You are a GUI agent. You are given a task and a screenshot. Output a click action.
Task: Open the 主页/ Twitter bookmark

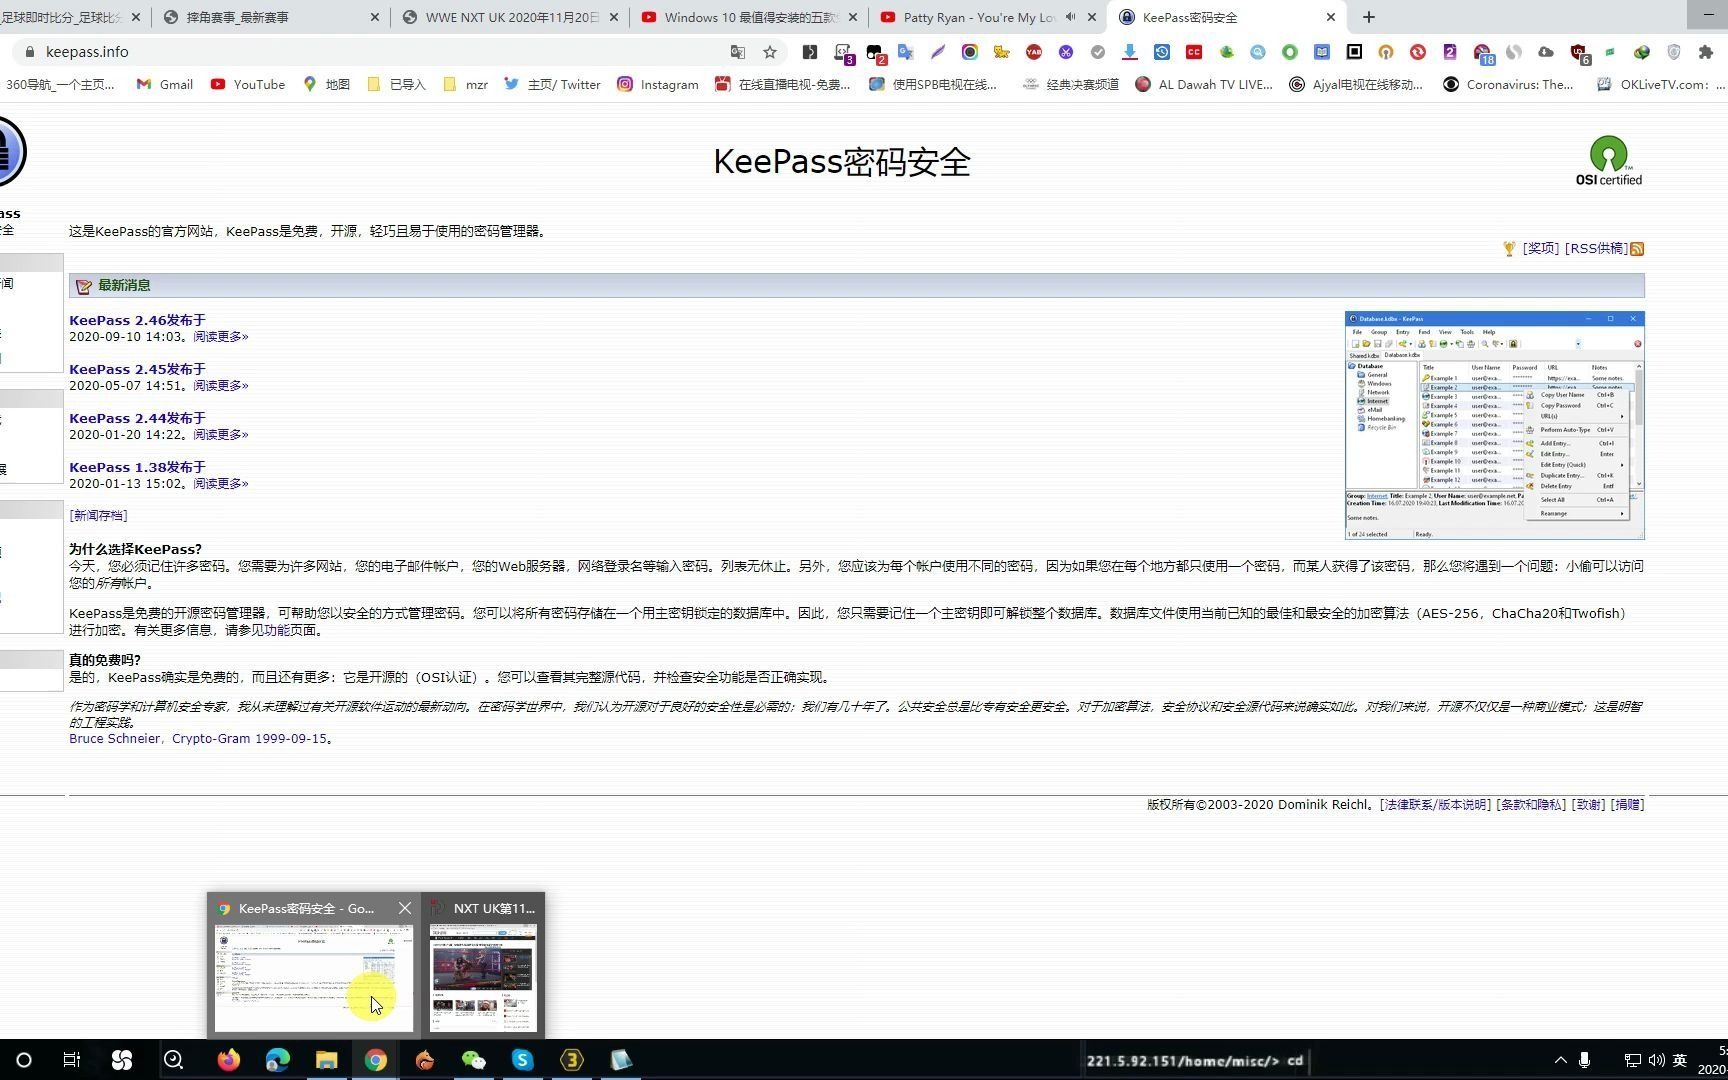pos(552,84)
